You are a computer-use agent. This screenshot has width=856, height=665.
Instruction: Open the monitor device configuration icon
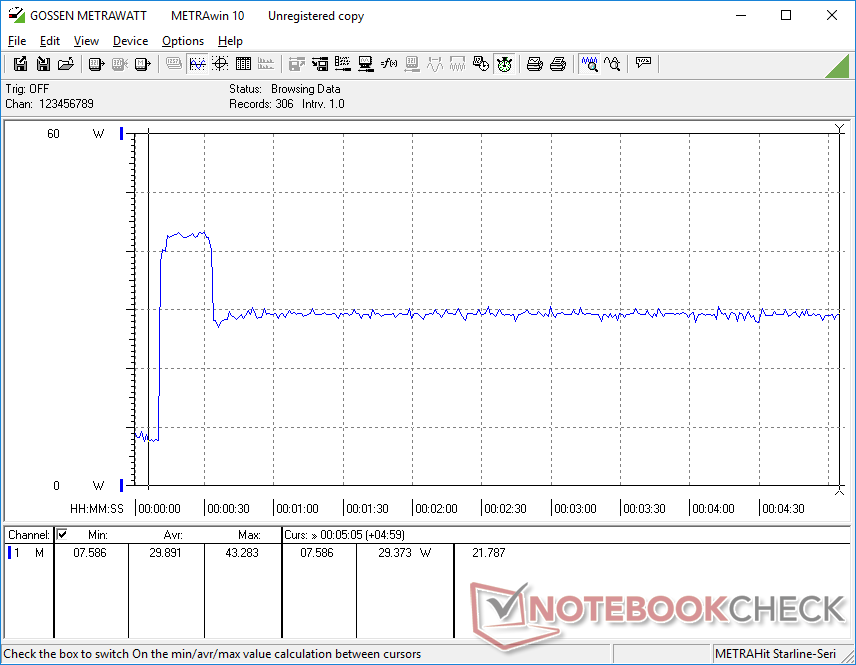point(366,64)
